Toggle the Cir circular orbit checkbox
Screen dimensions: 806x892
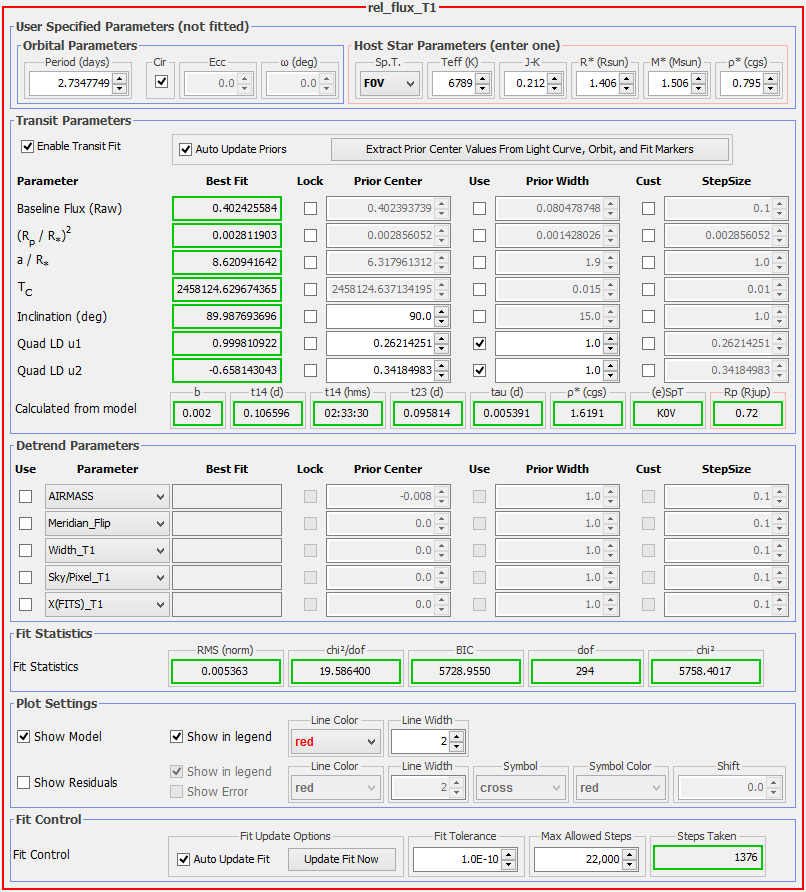point(162,83)
